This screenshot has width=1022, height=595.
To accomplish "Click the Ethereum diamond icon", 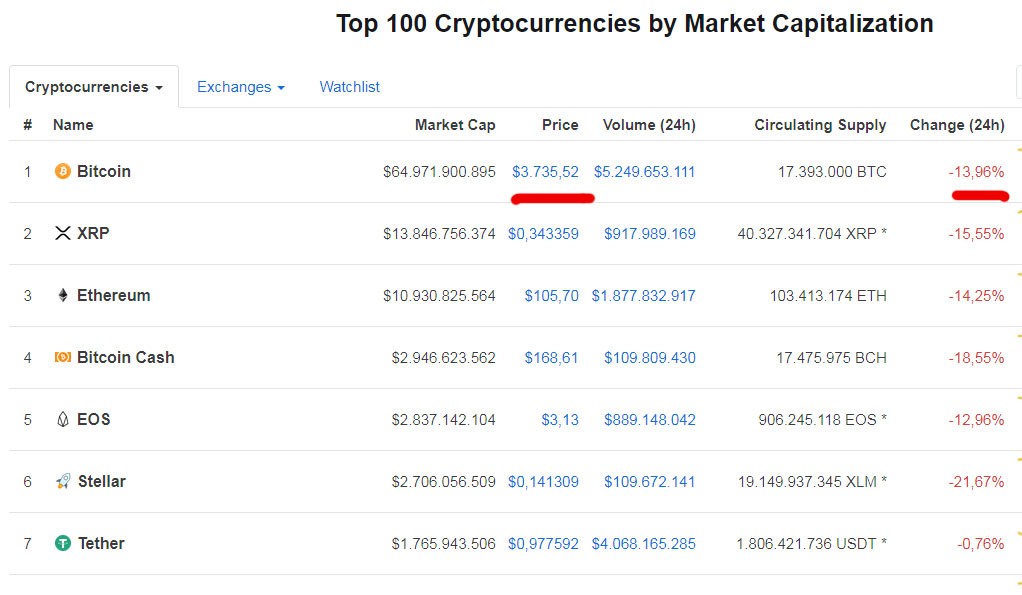I will (x=62, y=295).
